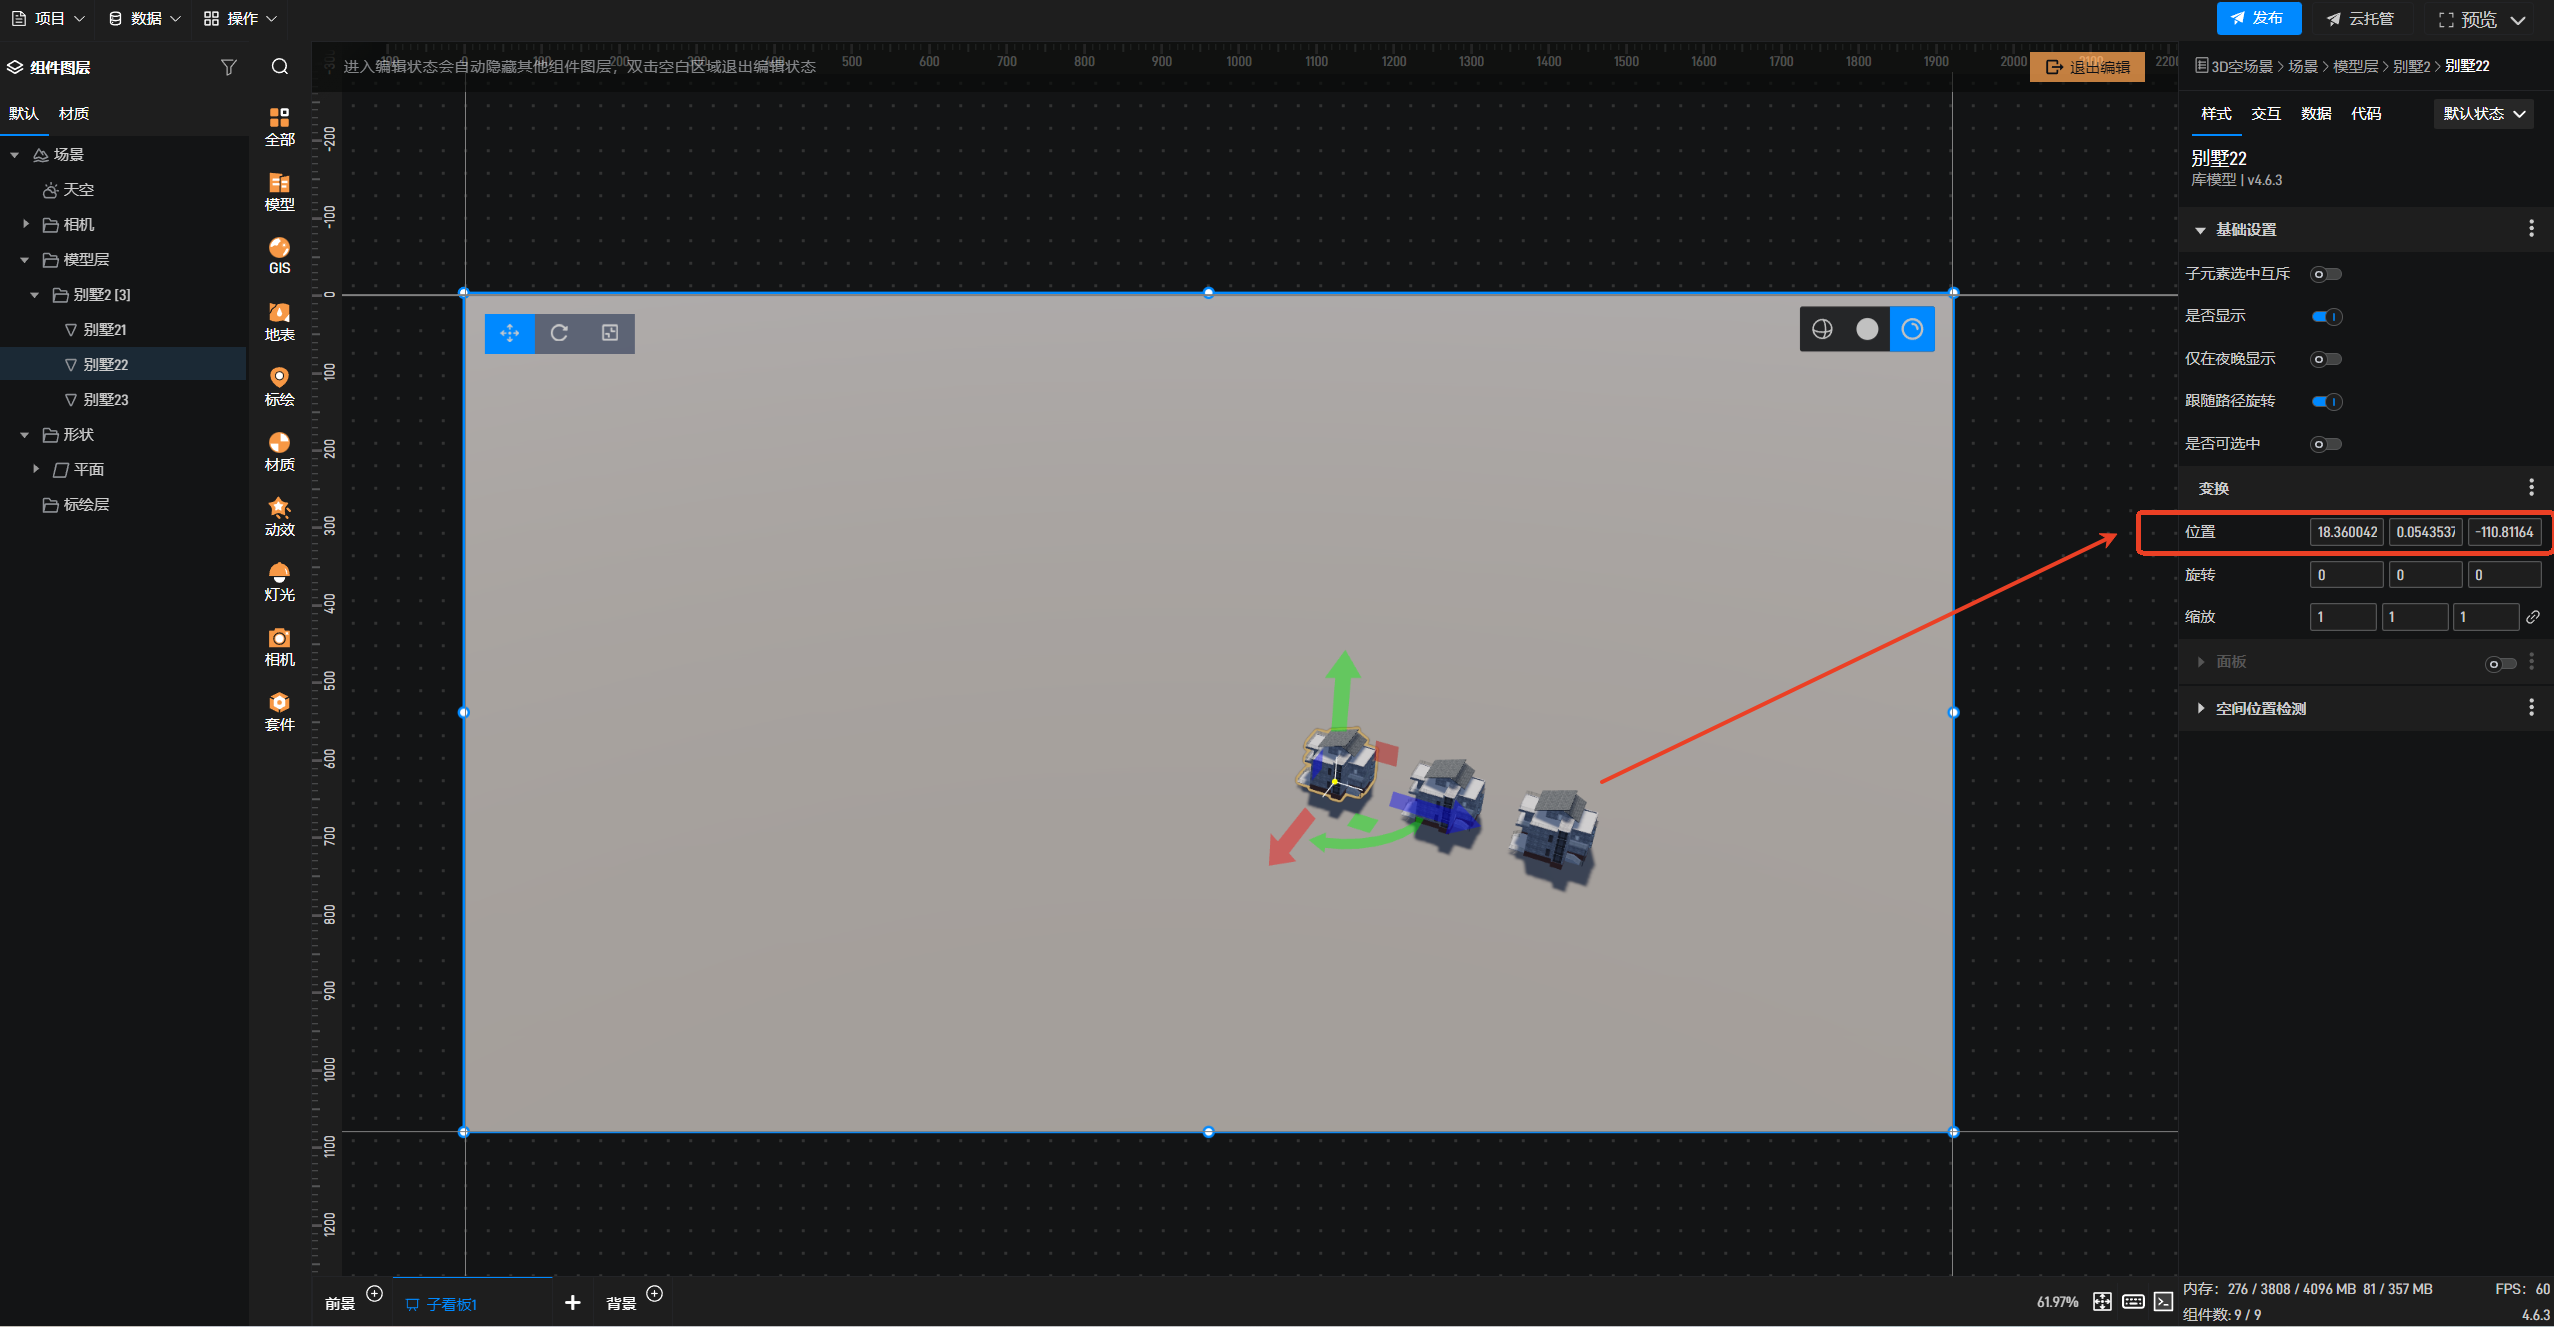Collapse the 模型层 tree folder
Viewport: 2554px width, 1327px height.
[25, 260]
